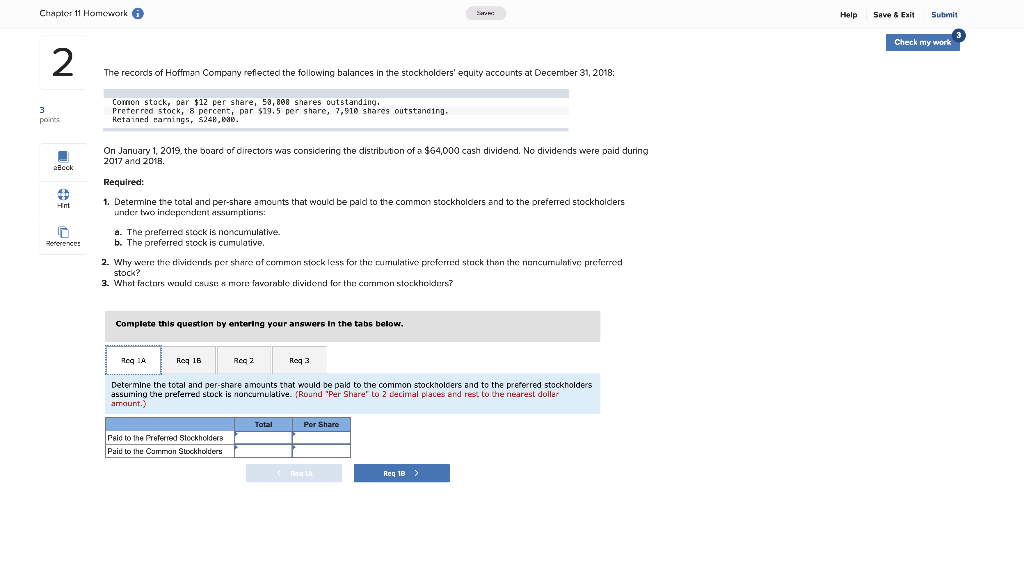
Task: Click 'The preferred stock is noncumulative' line
Action: tap(203, 232)
